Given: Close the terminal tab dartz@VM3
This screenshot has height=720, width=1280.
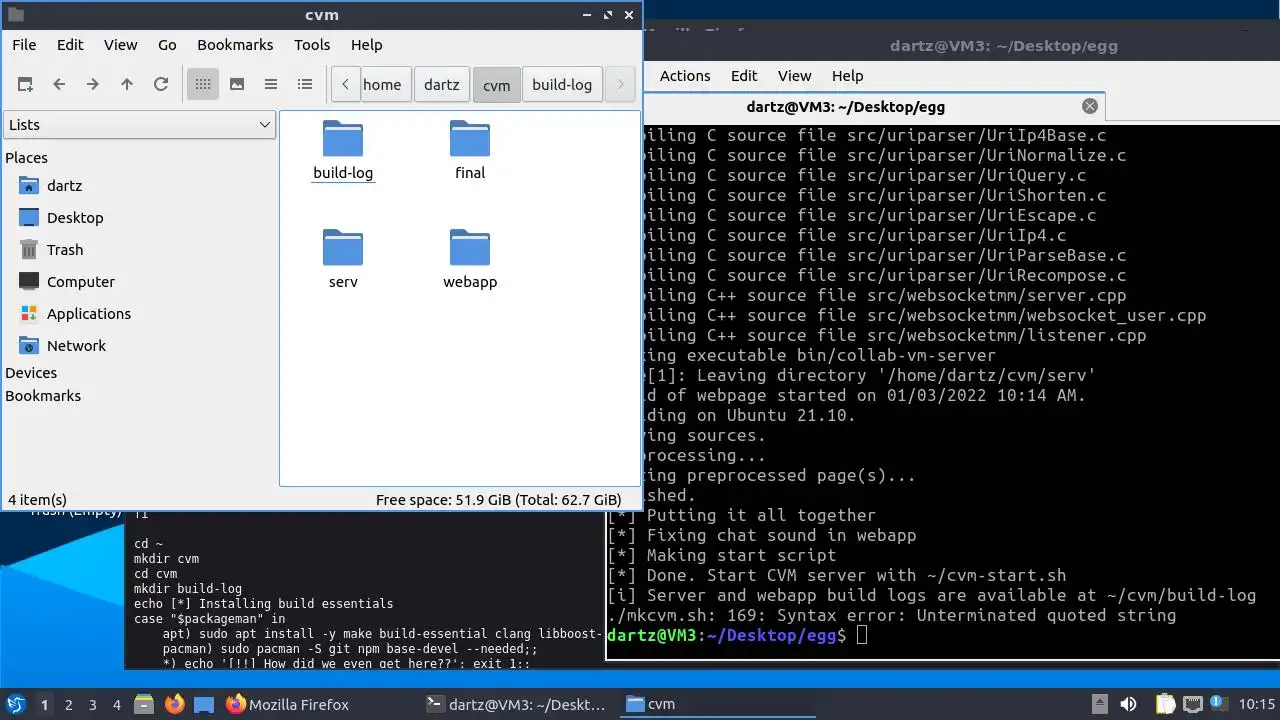Looking at the screenshot, I should (x=1090, y=106).
